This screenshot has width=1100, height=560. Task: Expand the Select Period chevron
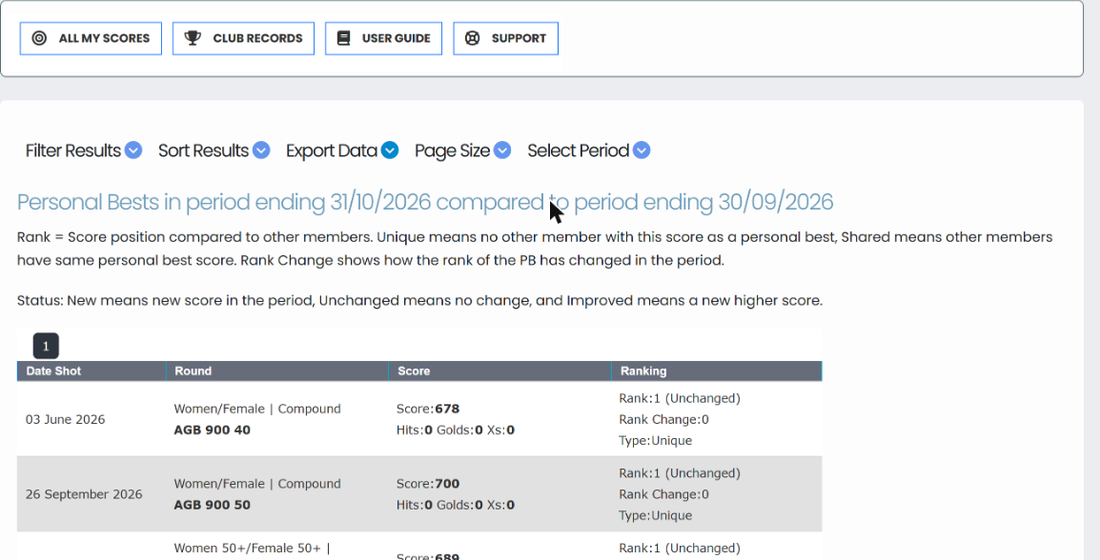tap(641, 150)
